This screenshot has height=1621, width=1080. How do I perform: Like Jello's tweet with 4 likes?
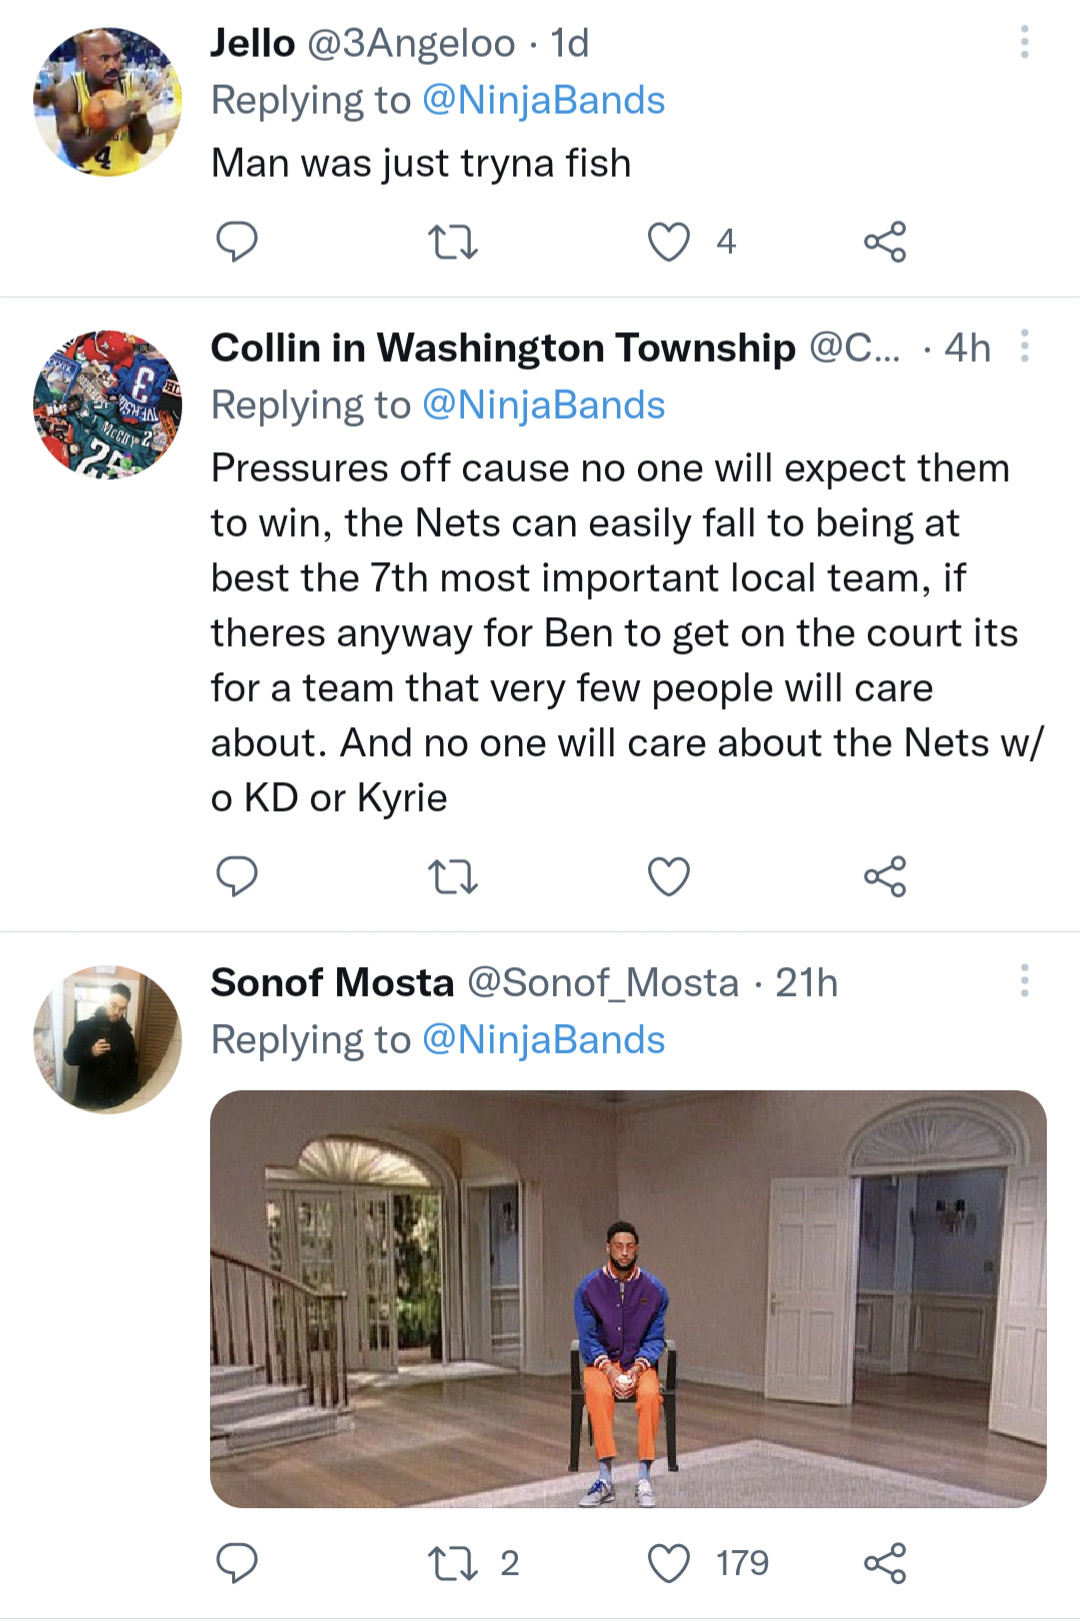pyautogui.click(x=669, y=242)
